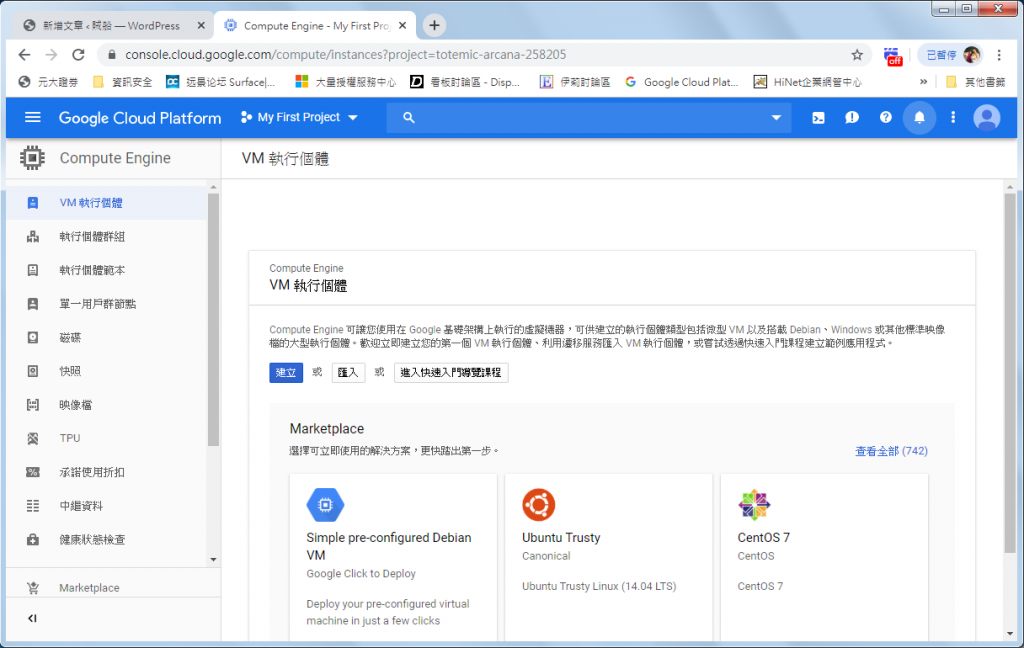Open 中繼資料 in sidebar

point(108,506)
